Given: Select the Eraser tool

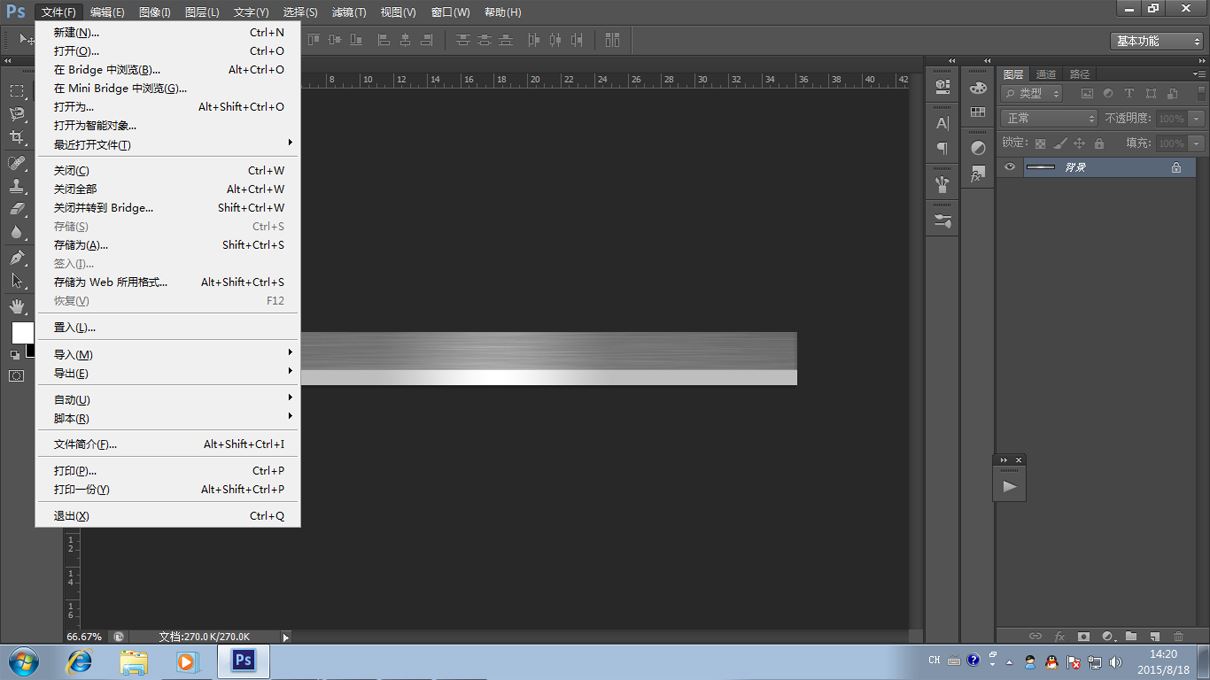Looking at the screenshot, I should click(17, 209).
